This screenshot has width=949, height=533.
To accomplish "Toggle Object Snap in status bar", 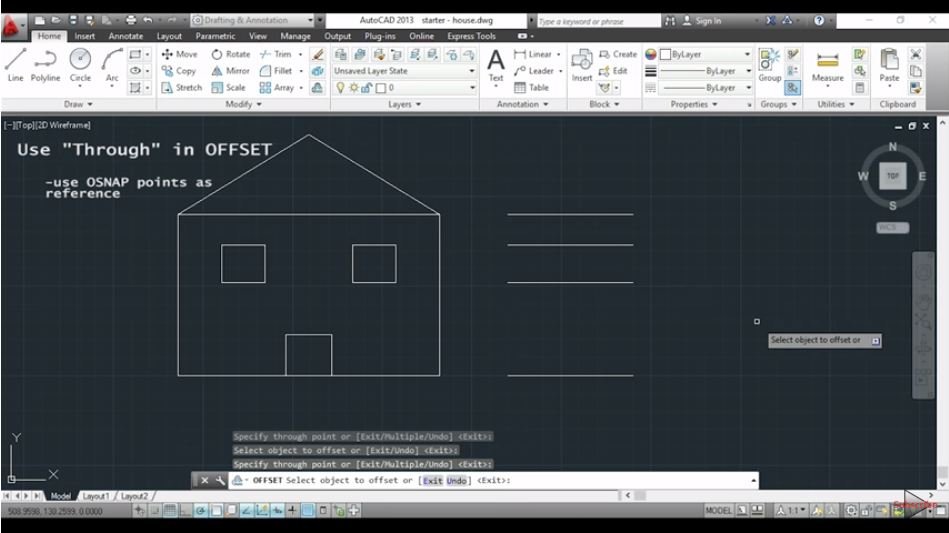I will point(216,511).
